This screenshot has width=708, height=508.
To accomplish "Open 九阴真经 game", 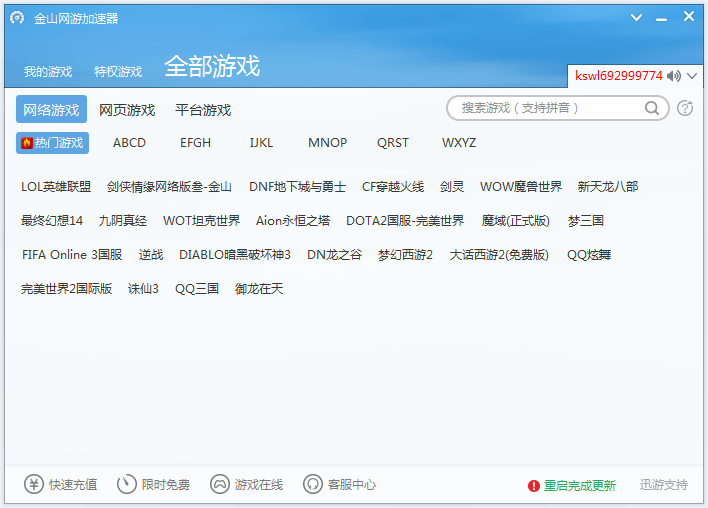I will point(123,220).
